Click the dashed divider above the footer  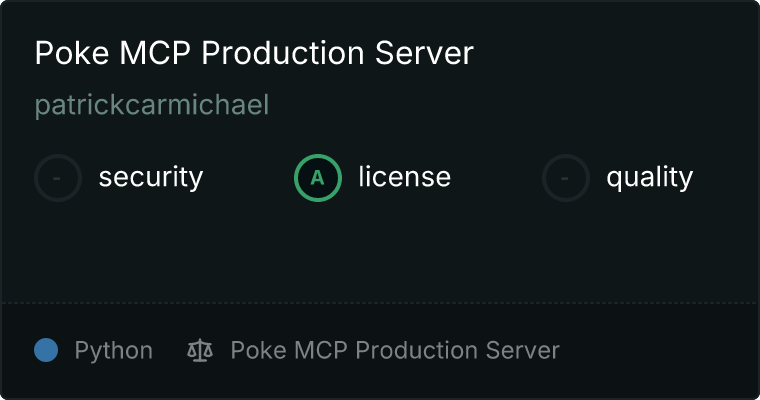[380, 302]
